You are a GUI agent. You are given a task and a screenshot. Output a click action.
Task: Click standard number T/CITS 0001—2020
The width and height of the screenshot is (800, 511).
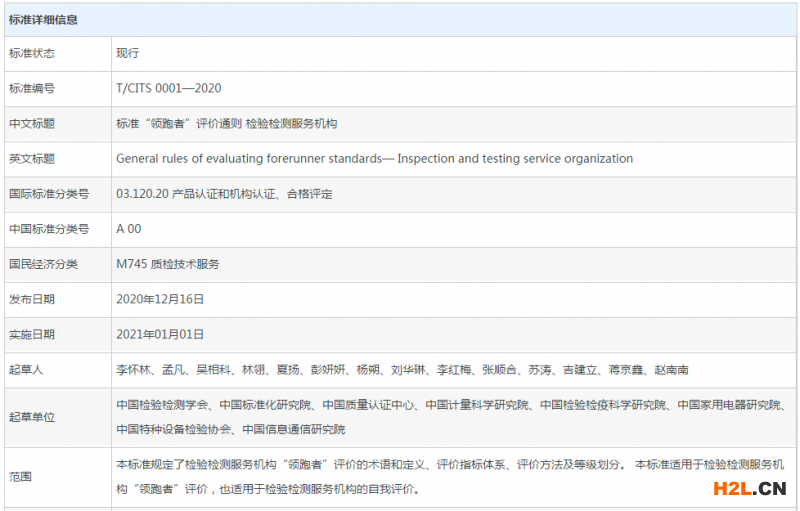point(169,88)
